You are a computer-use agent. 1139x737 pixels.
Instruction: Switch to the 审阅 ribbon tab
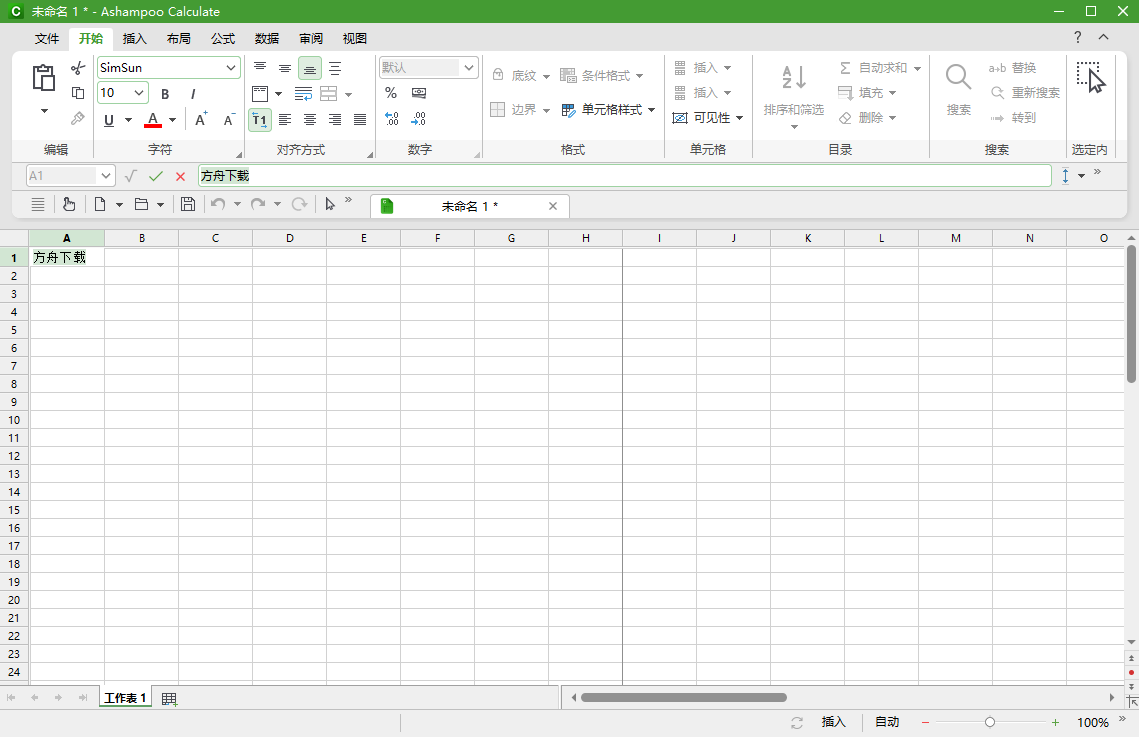coord(311,38)
